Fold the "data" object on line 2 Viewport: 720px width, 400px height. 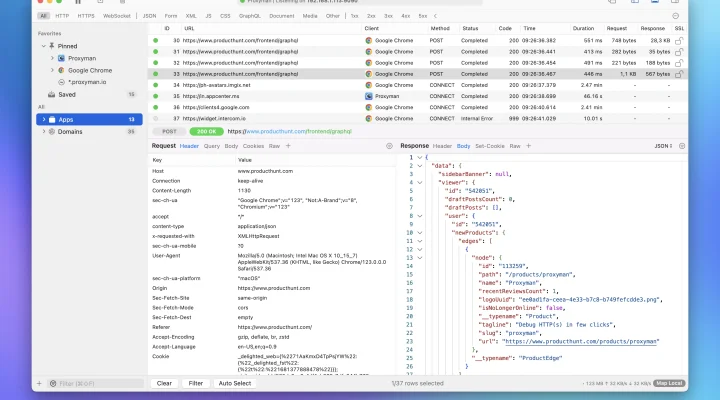pyautogui.click(x=420, y=166)
